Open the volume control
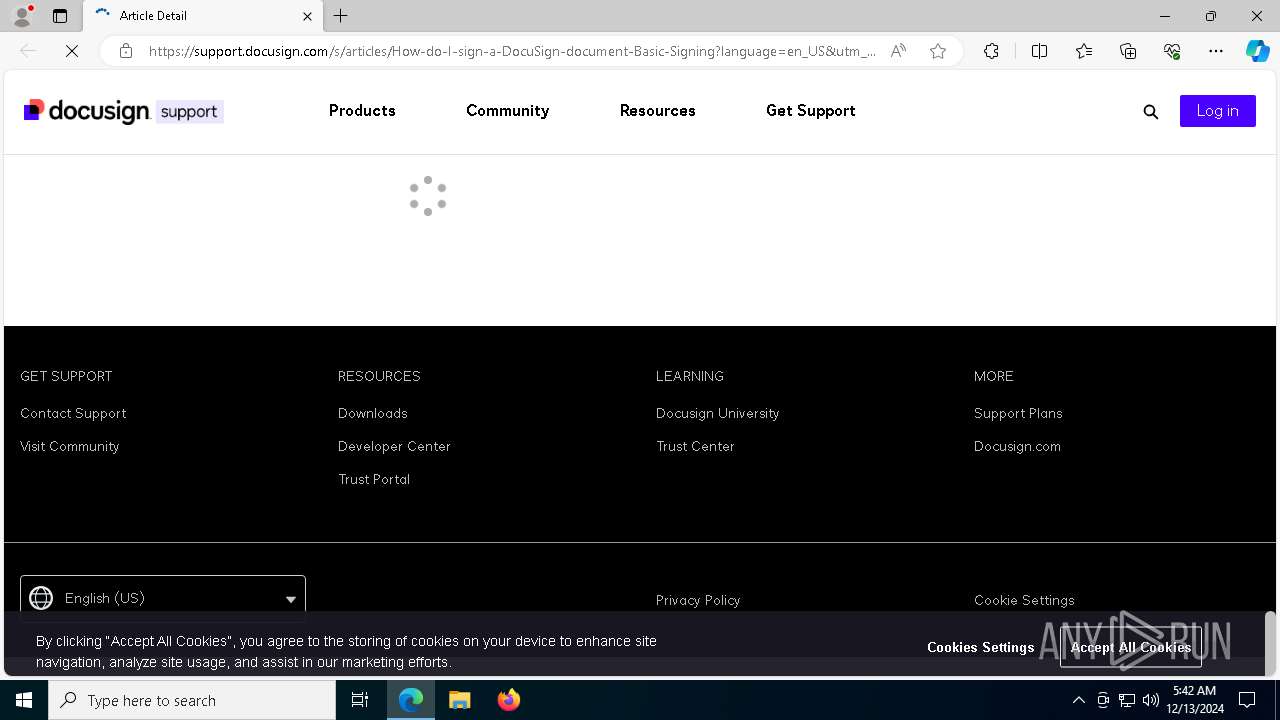The width and height of the screenshot is (1280, 720). coord(1151,700)
